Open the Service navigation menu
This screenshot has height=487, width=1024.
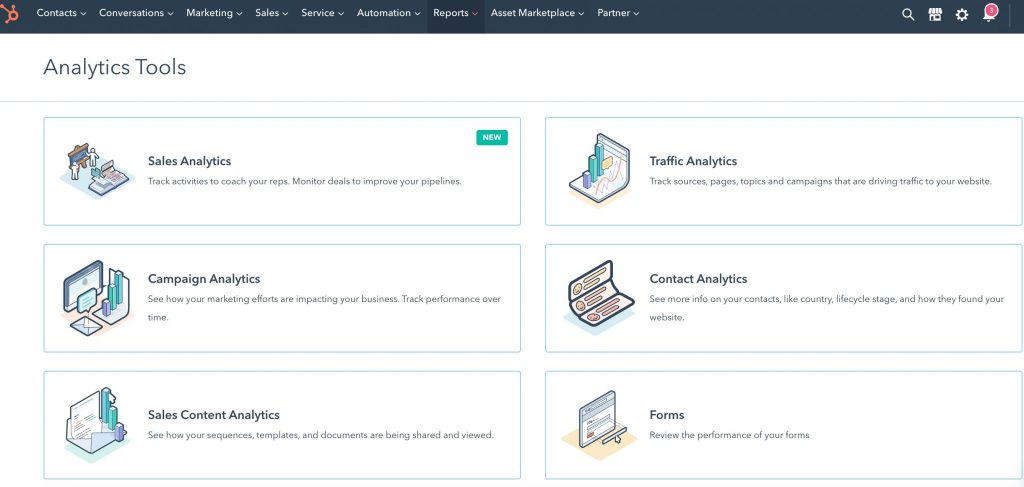pyautogui.click(x=323, y=13)
